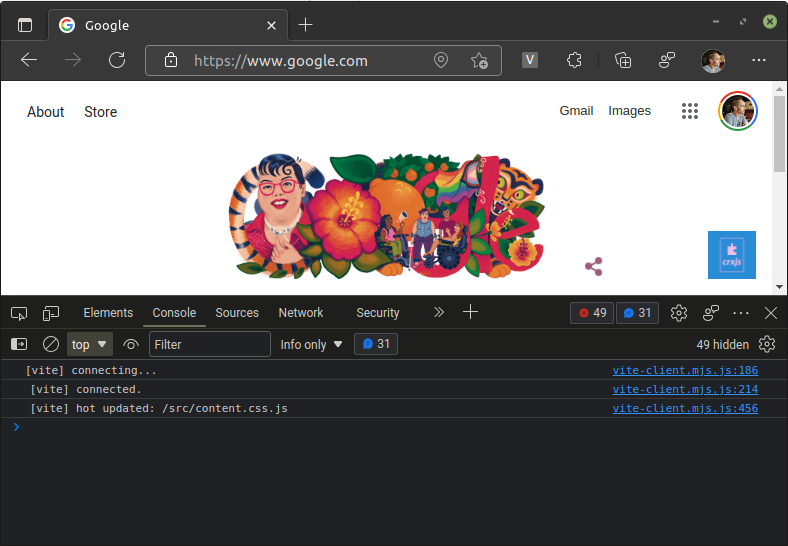Toggle the console sidebar

coord(19,344)
